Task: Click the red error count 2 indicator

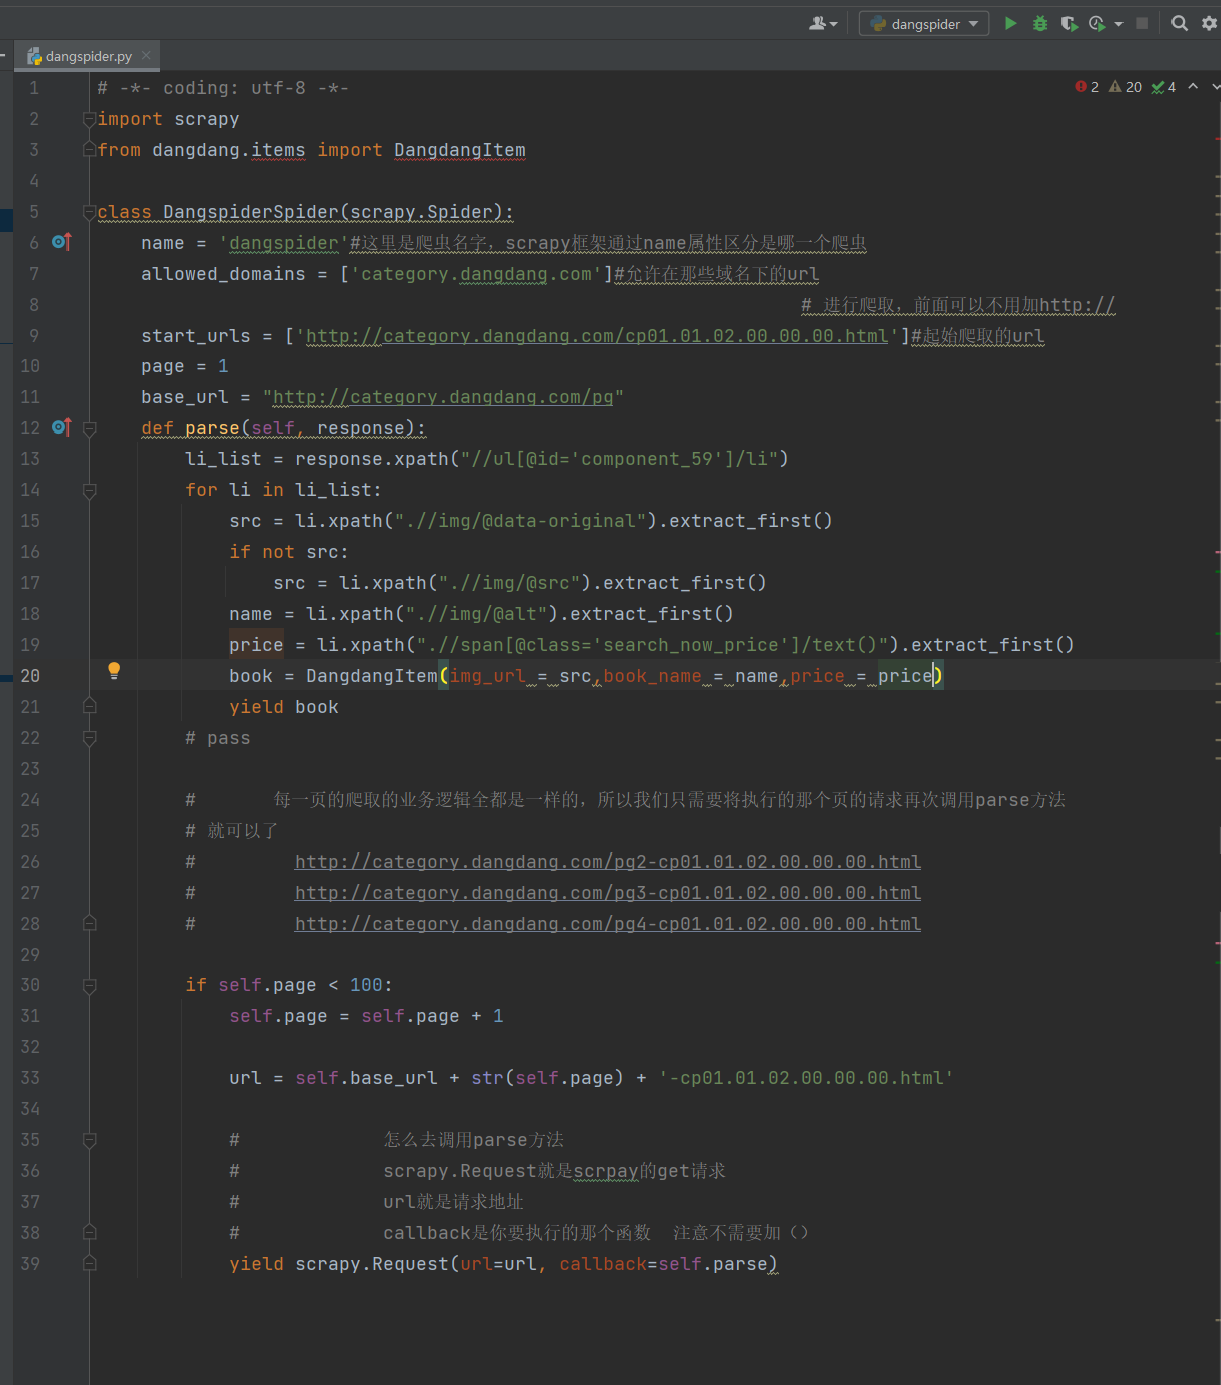Action: click(1087, 87)
